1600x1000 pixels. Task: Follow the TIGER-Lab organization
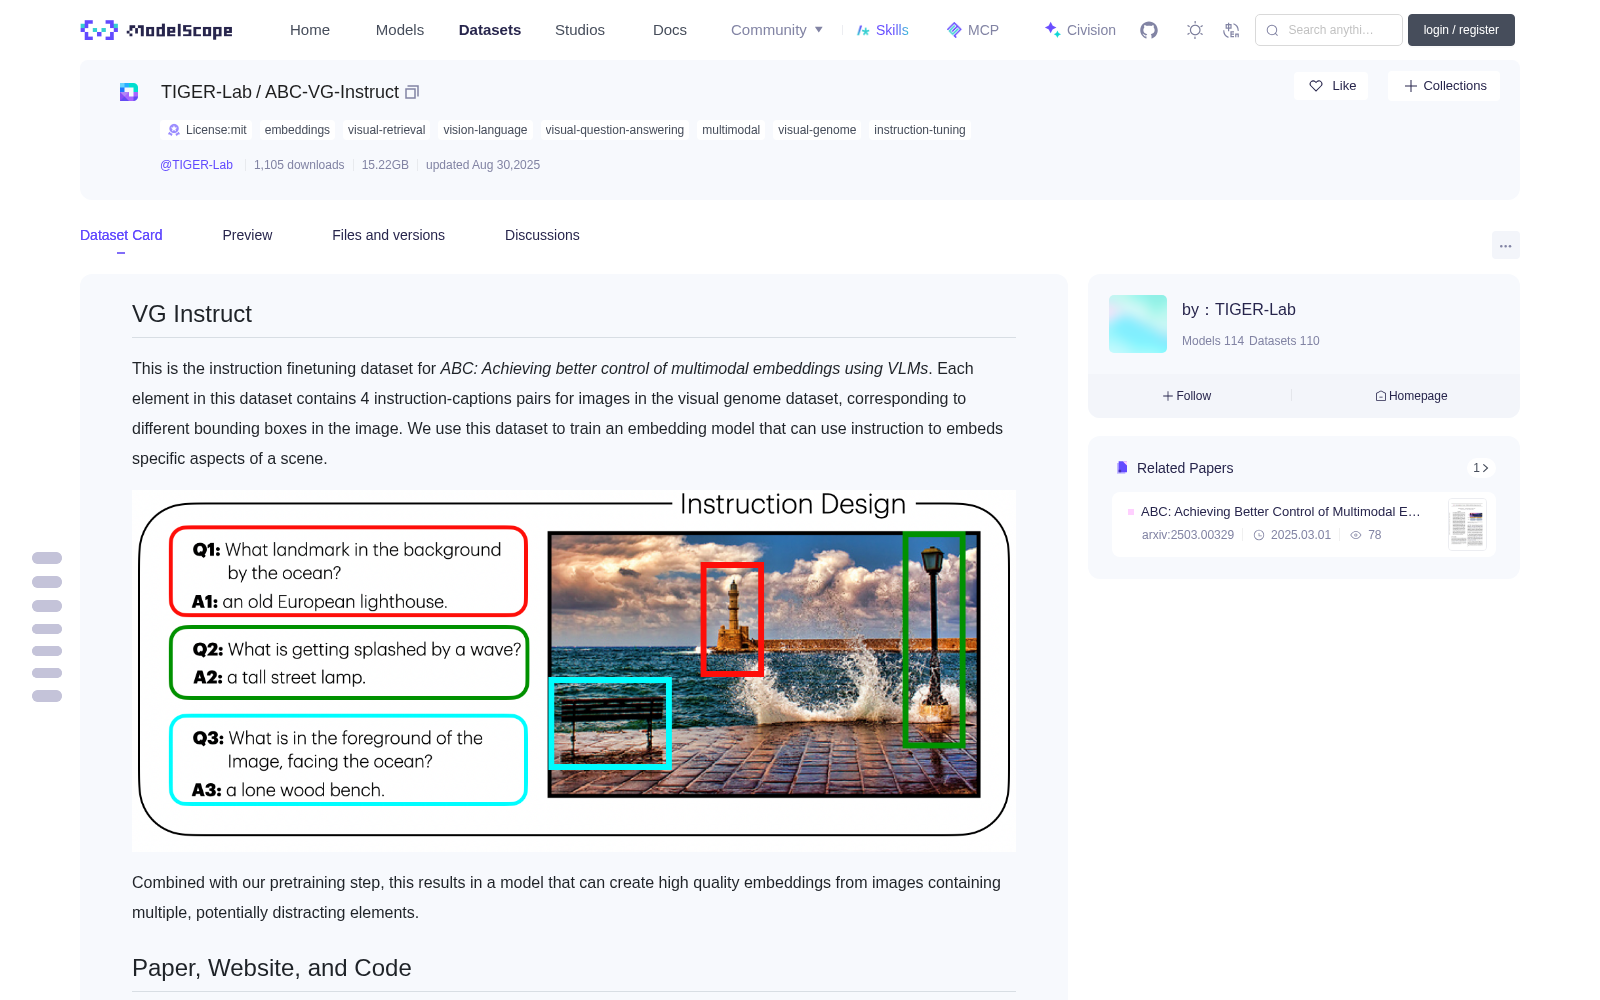1187,396
